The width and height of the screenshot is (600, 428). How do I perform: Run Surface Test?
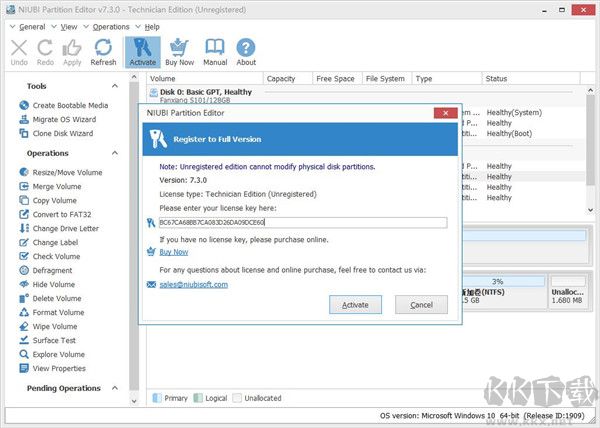point(47,340)
